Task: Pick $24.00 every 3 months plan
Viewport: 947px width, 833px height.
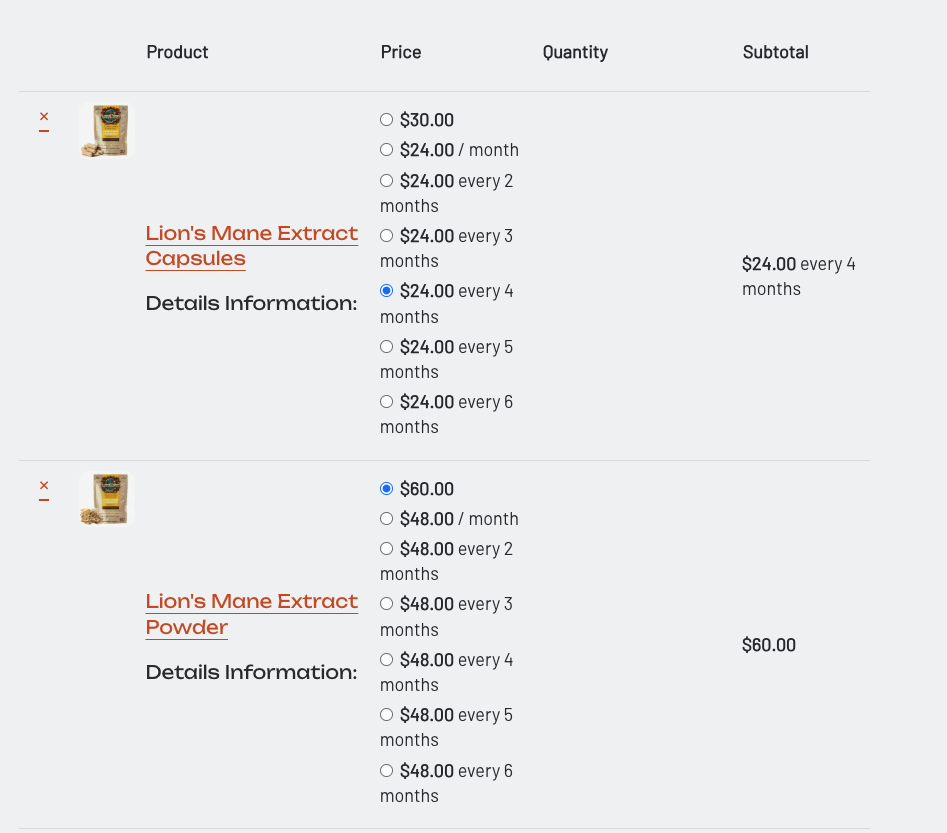Action: click(x=387, y=236)
